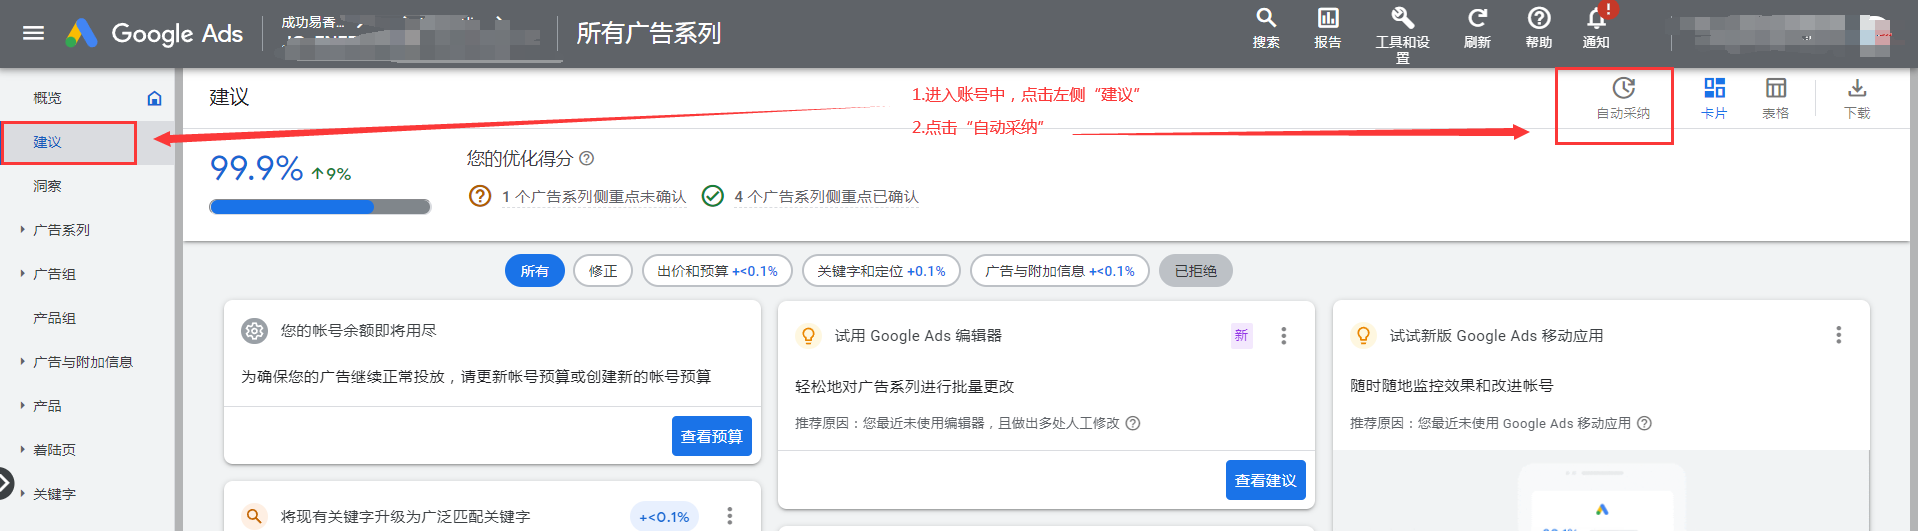Expand 着陆页 in sidebar

pyautogui.click(x=23, y=449)
